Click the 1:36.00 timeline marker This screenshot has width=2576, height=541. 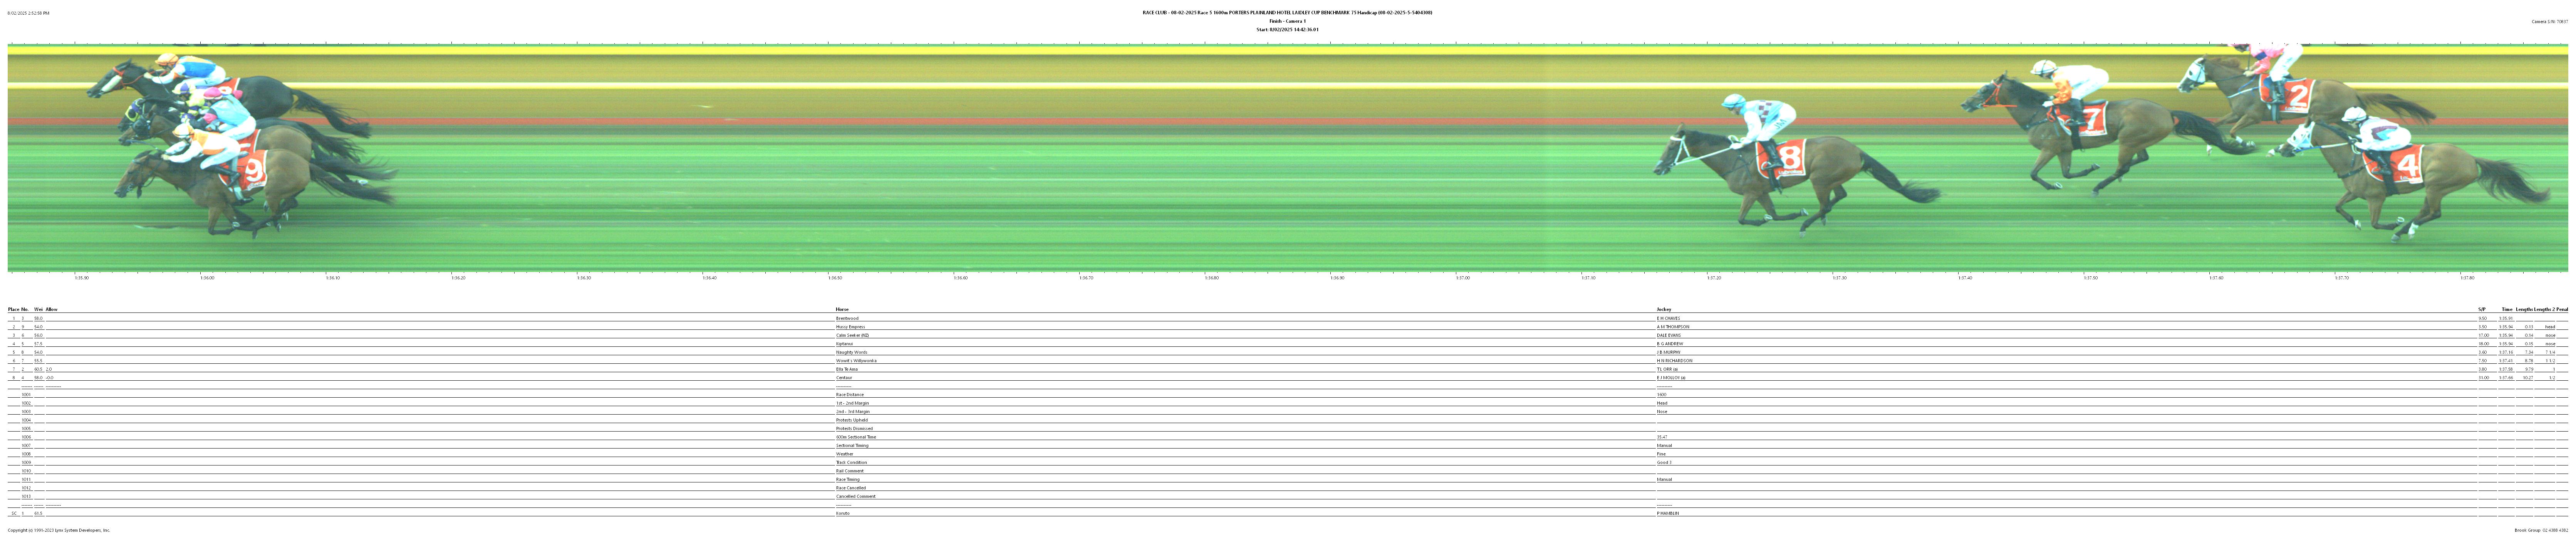click(x=207, y=278)
